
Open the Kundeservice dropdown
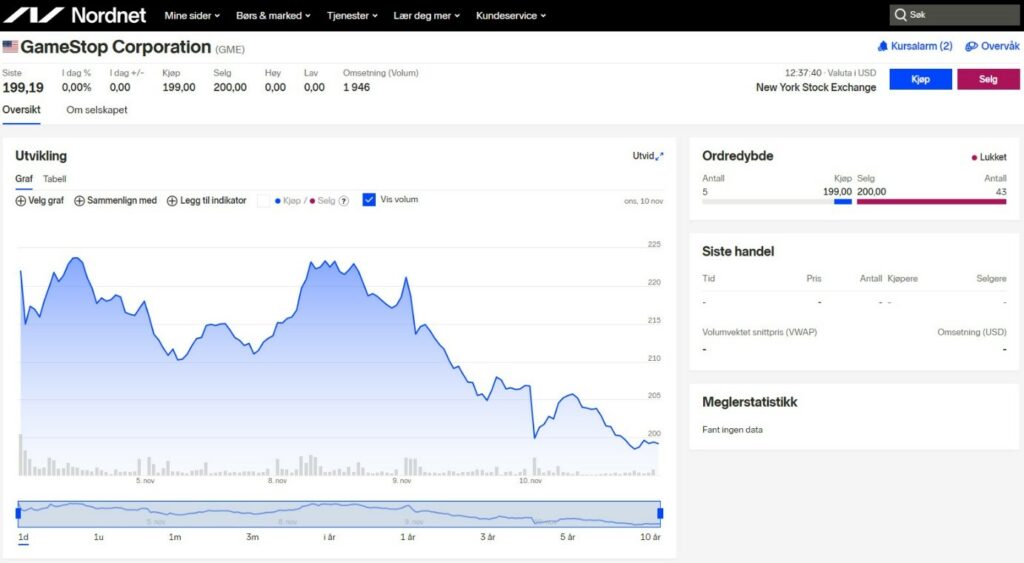coord(511,16)
